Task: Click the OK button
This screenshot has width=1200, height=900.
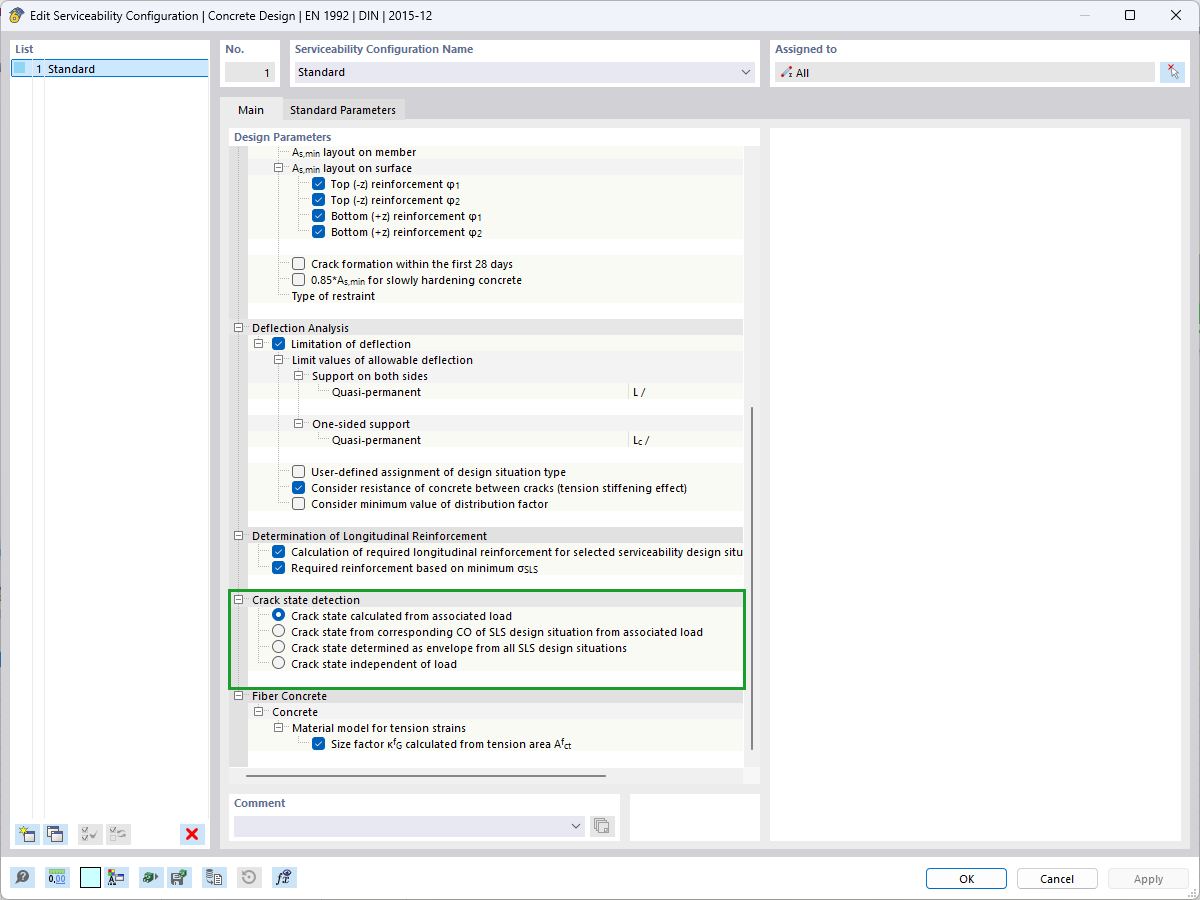Action: (966, 879)
